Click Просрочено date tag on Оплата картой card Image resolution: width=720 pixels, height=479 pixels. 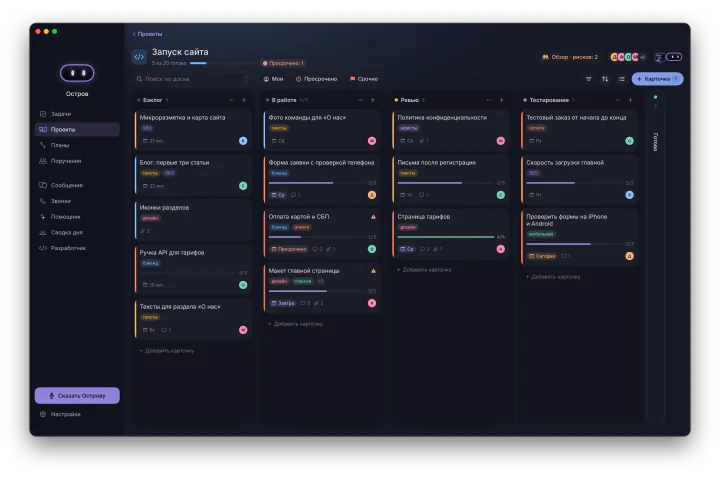(289, 249)
